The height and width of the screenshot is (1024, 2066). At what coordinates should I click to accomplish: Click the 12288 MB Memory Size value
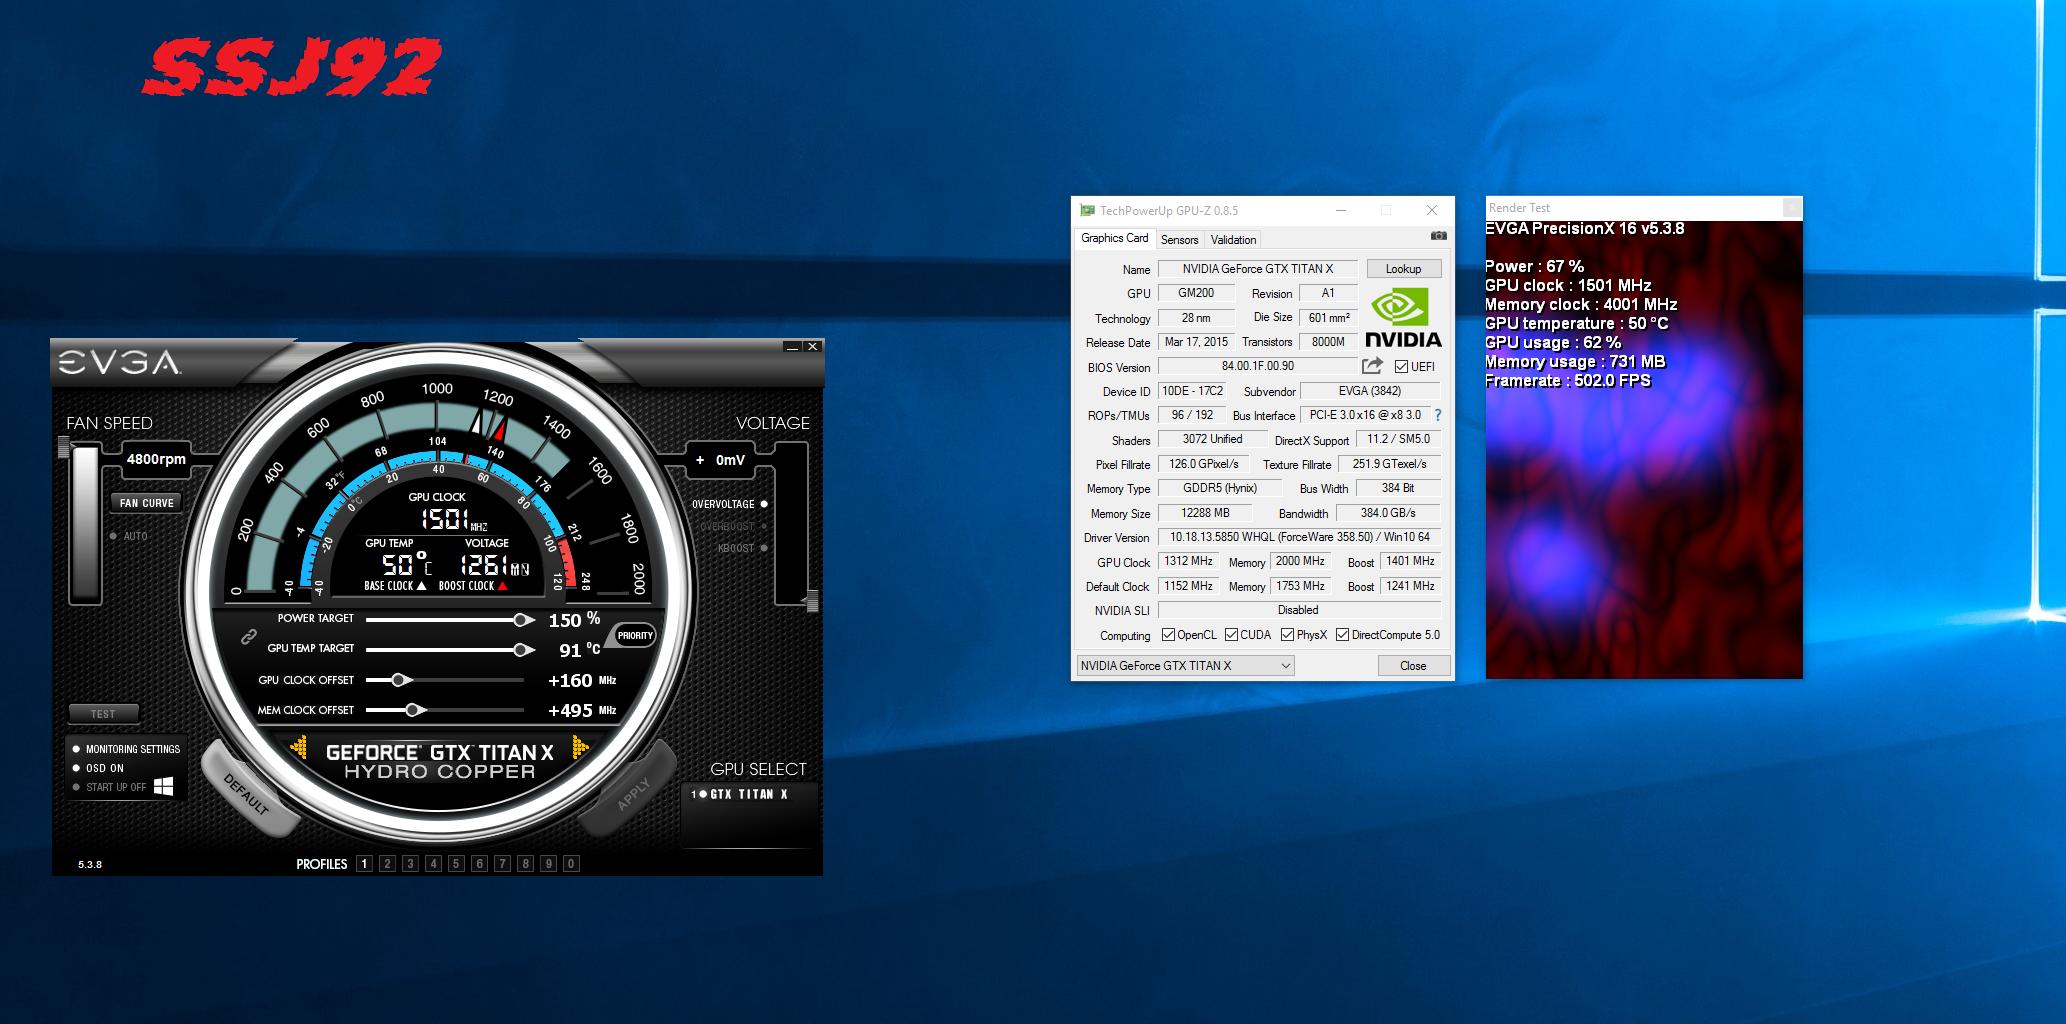pos(1205,513)
